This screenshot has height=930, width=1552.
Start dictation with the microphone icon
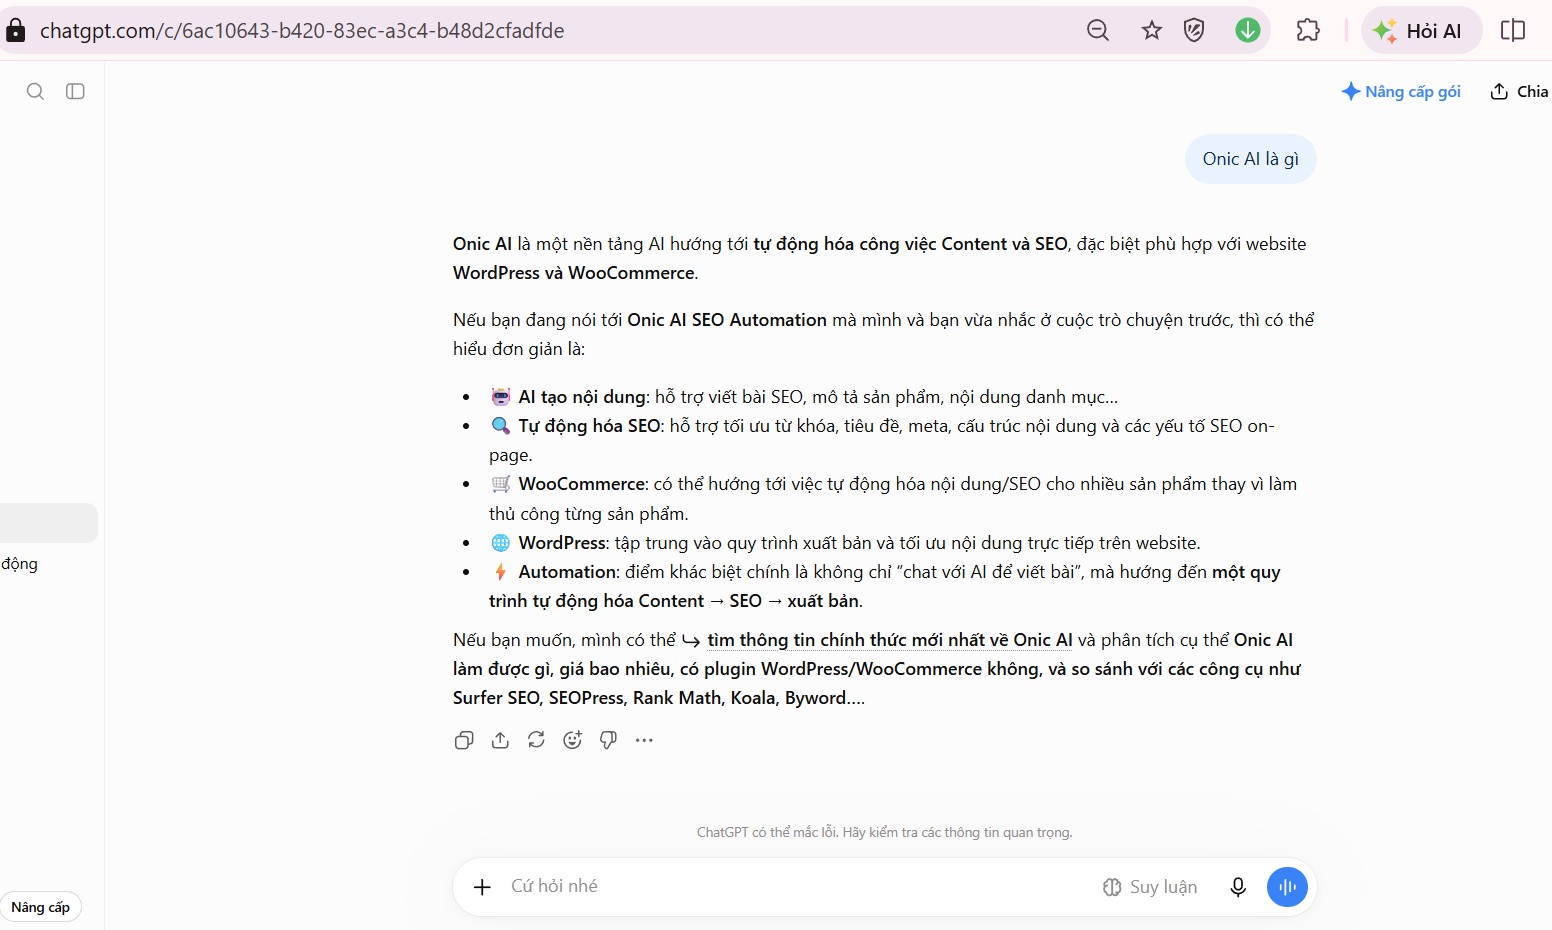pyautogui.click(x=1238, y=887)
